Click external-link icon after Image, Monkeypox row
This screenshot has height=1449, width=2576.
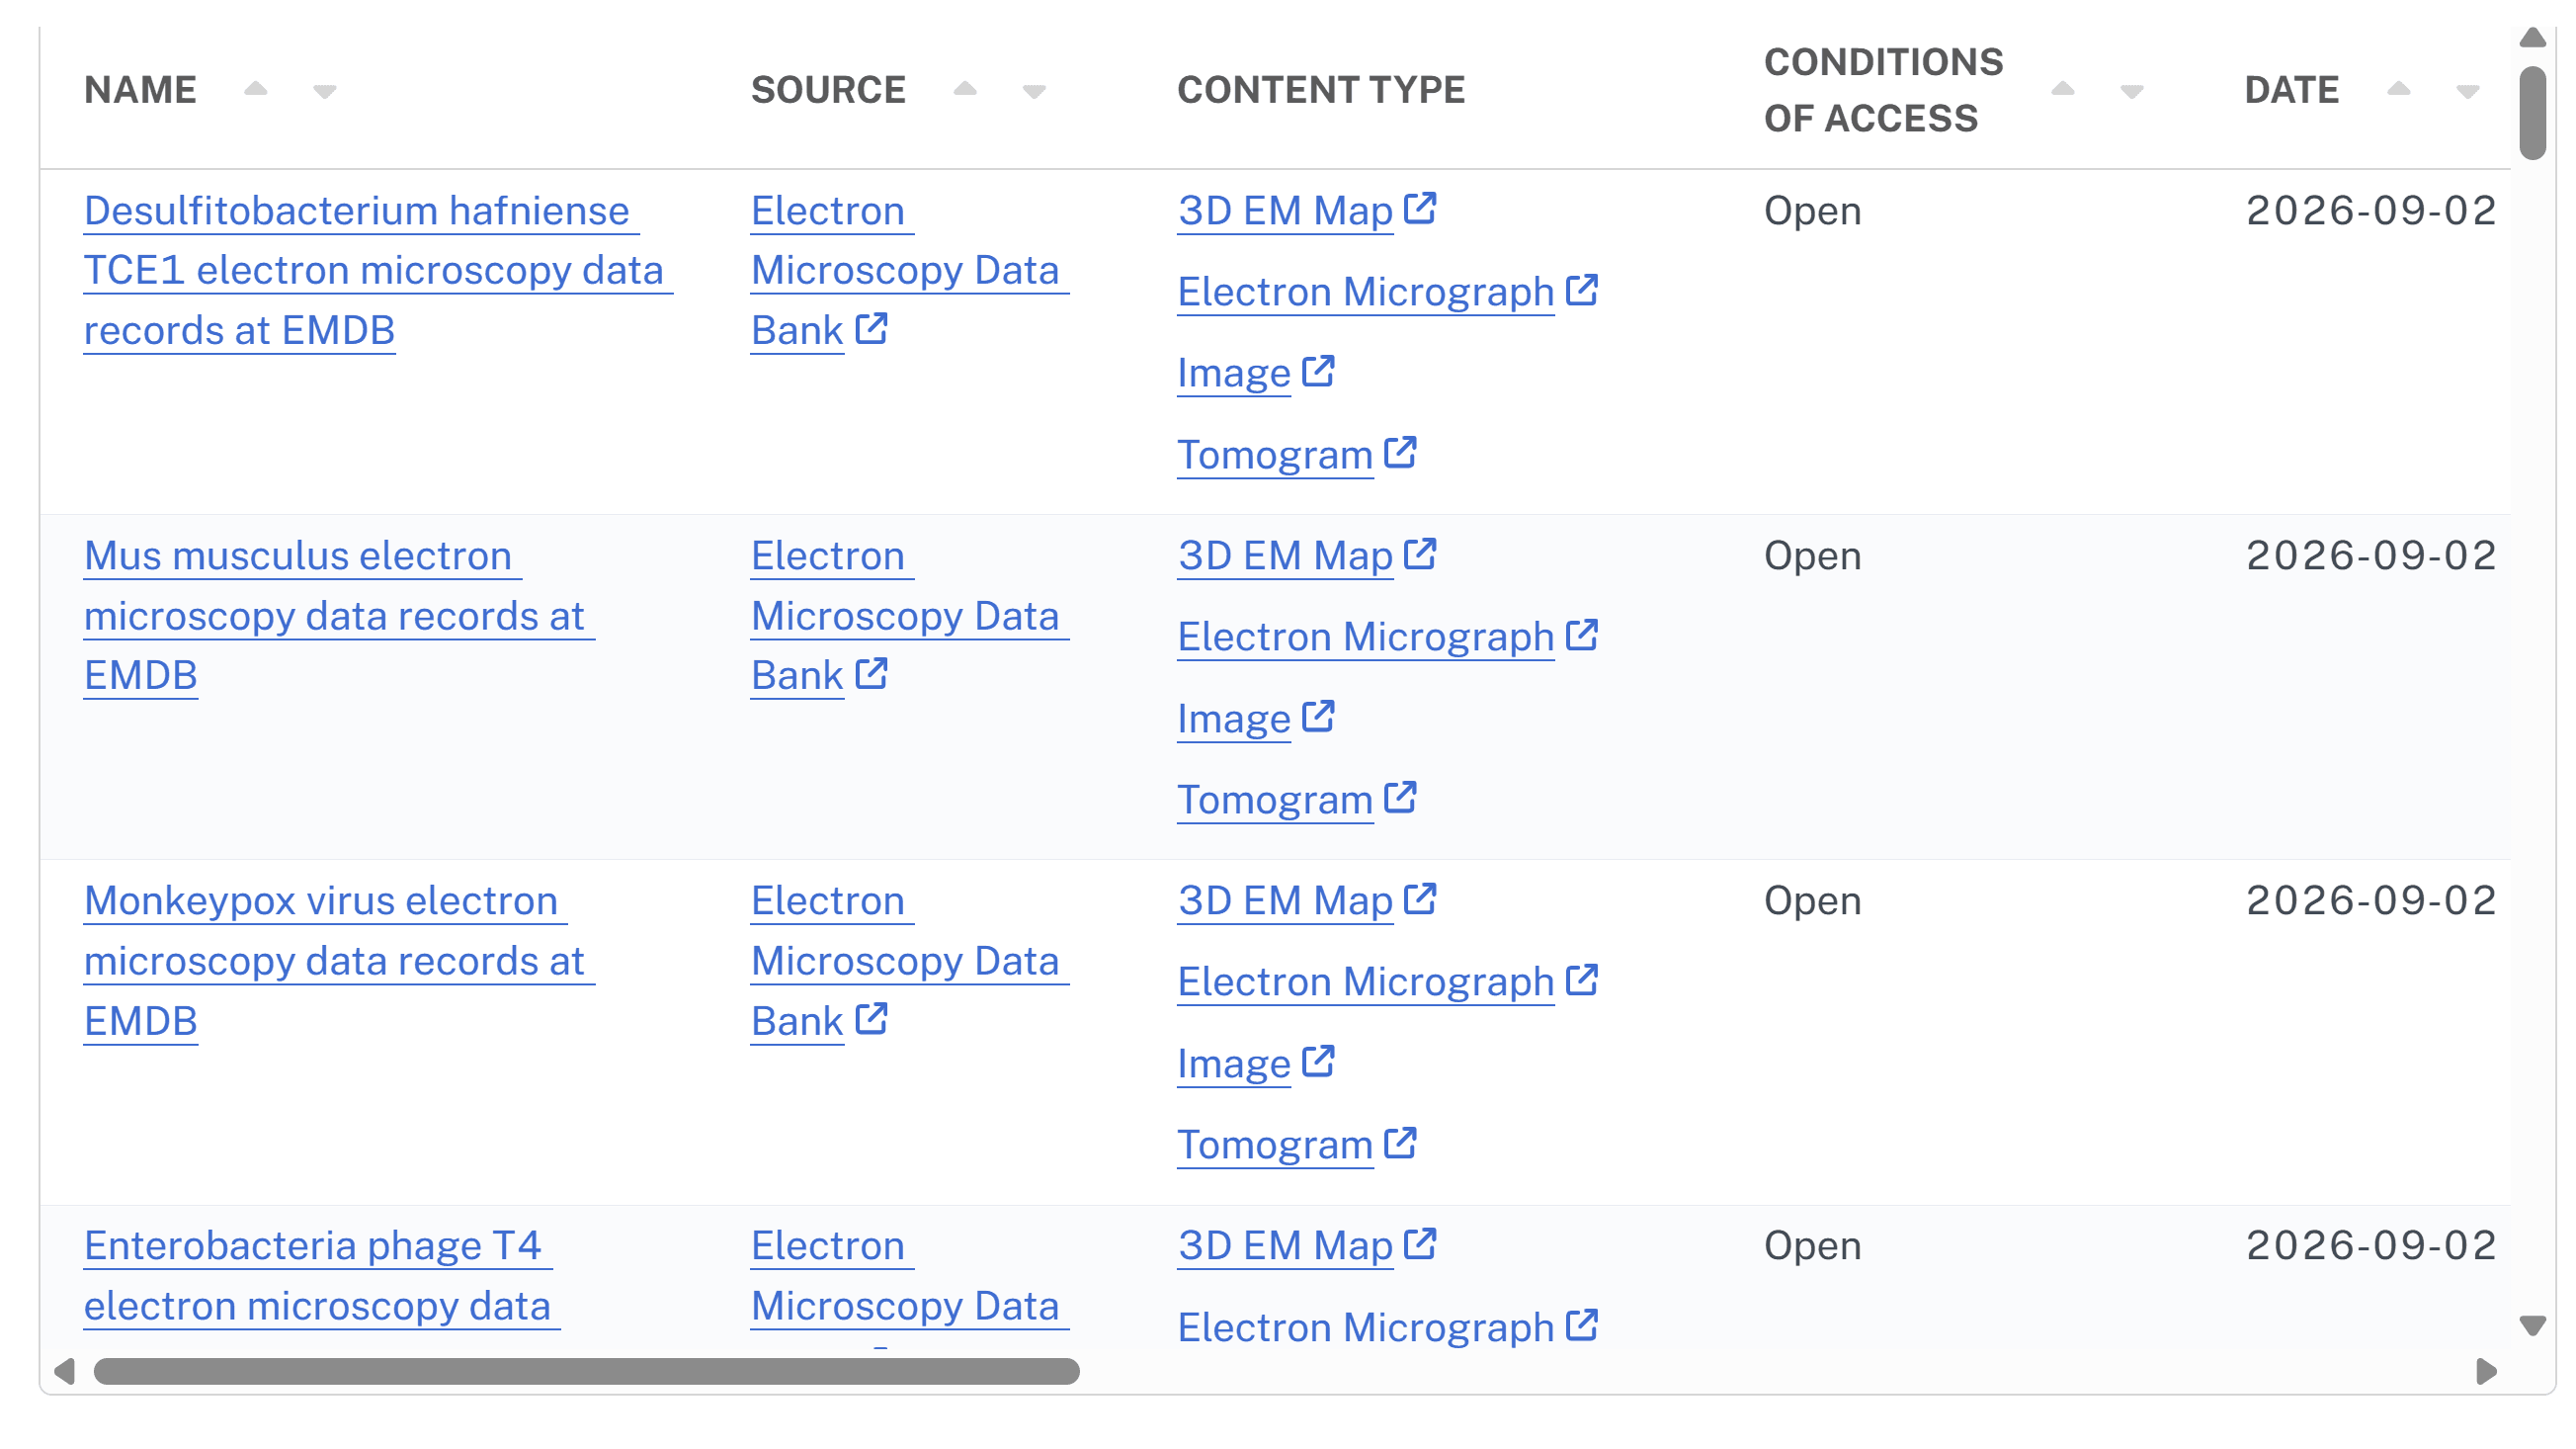(1318, 1061)
